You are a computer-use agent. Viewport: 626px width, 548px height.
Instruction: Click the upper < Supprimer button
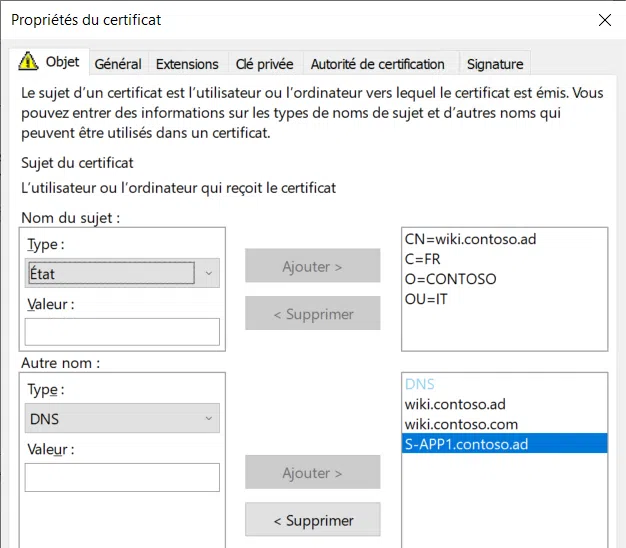pyautogui.click(x=313, y=314)
